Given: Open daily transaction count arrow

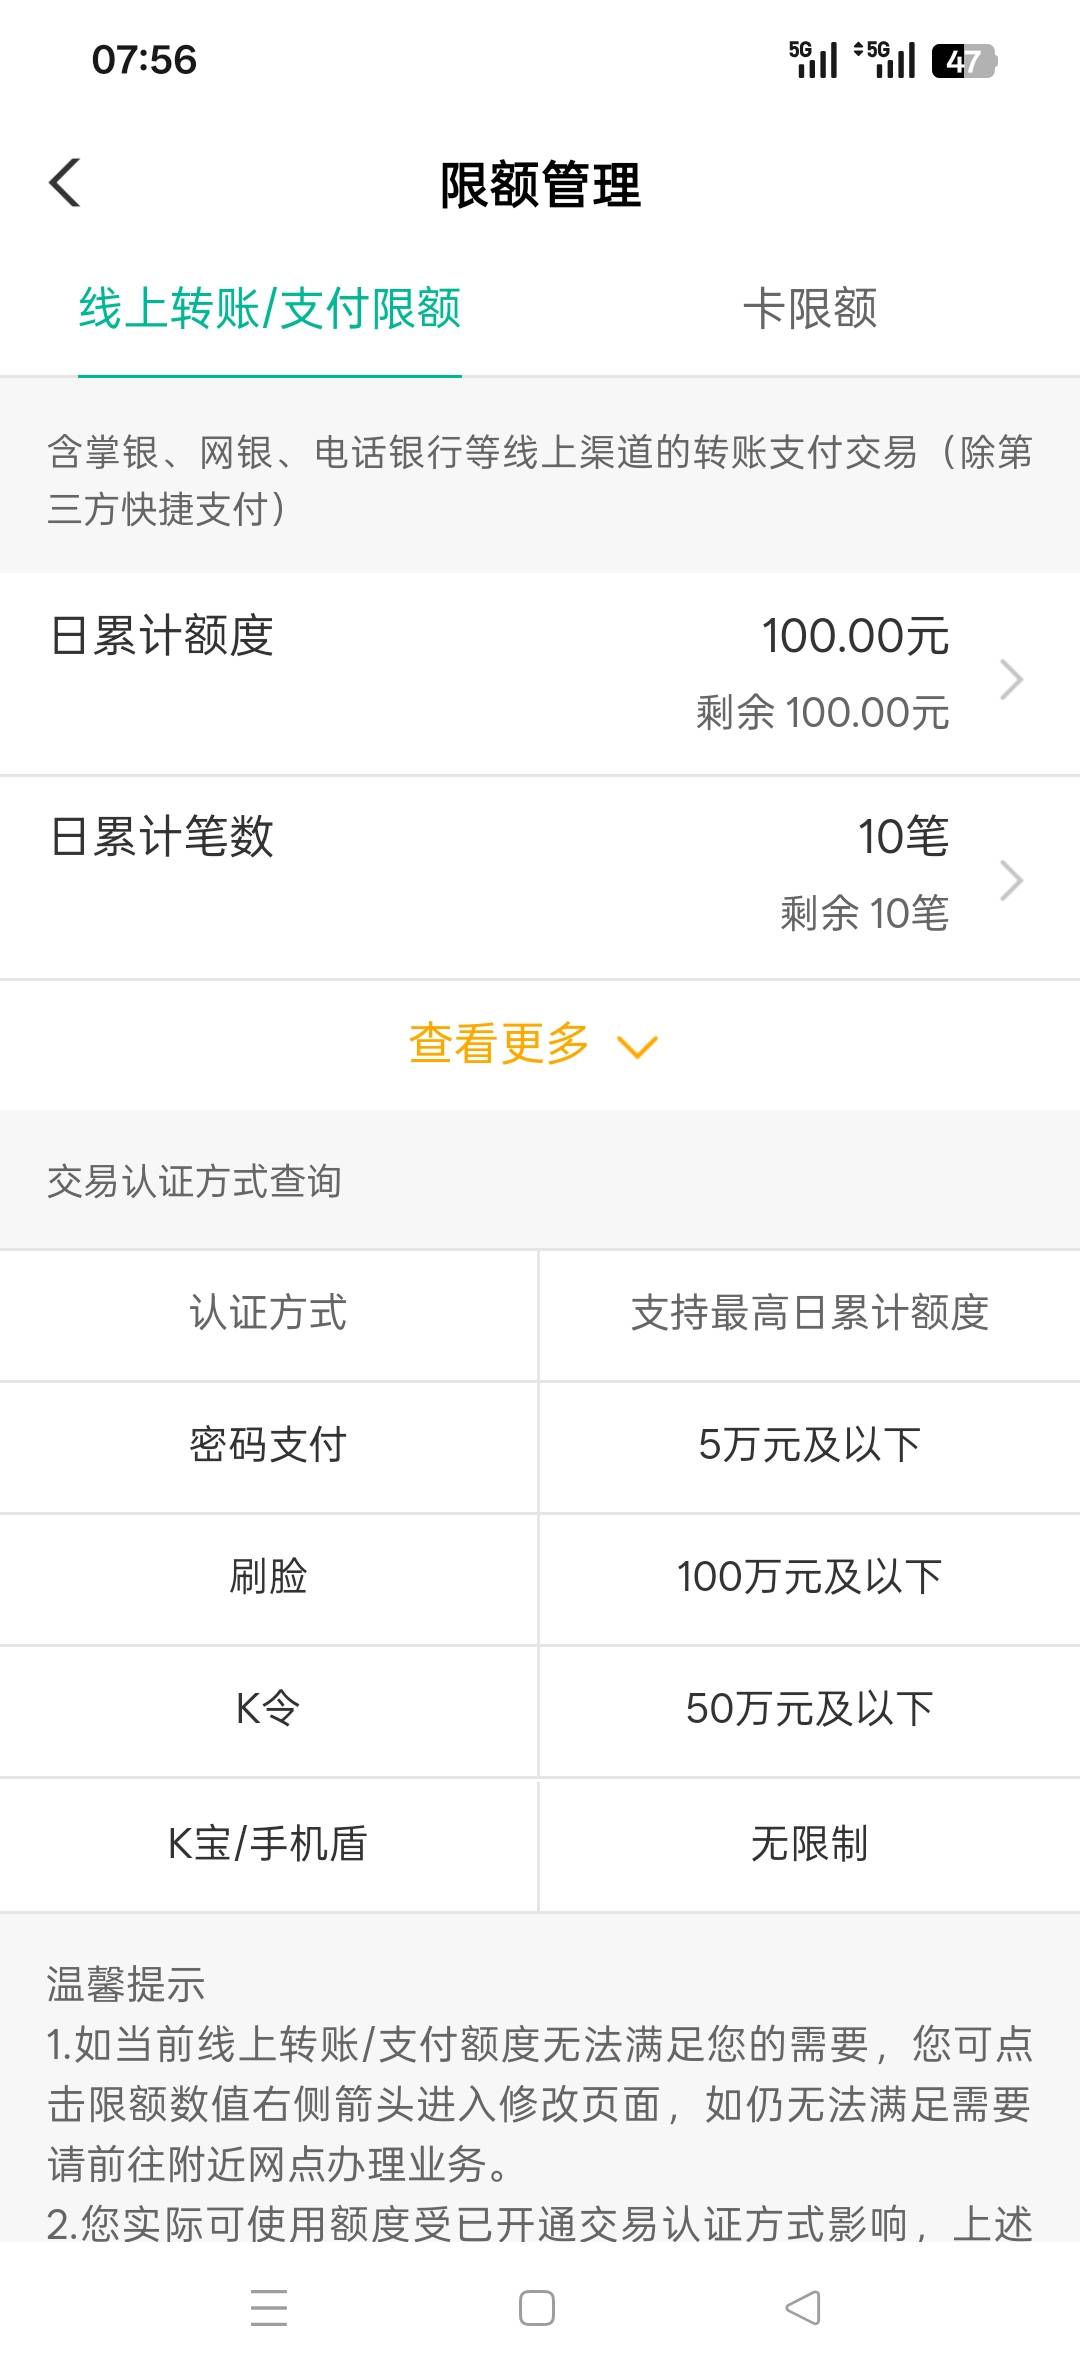Looking at the screenshot, I should click(x=1011, y=881).
